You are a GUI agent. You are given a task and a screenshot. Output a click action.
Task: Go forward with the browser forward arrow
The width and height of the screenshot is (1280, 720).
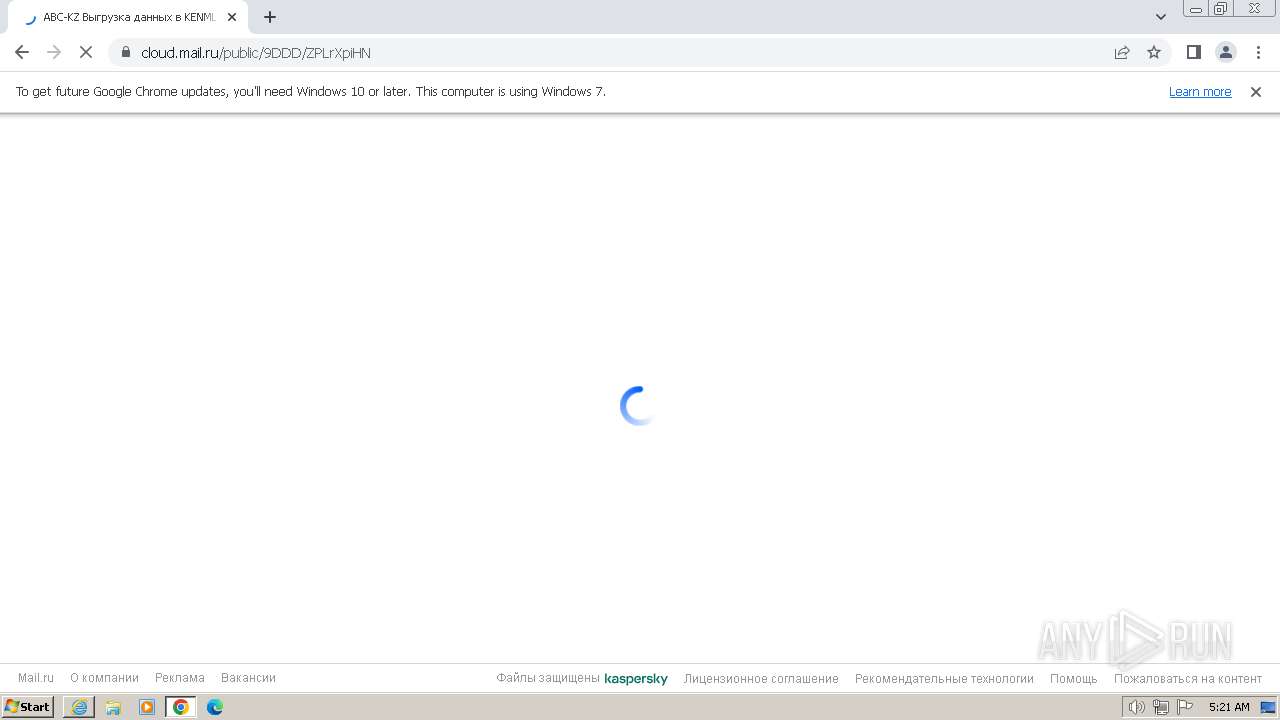pyautogui.click(x=54, y=52)
